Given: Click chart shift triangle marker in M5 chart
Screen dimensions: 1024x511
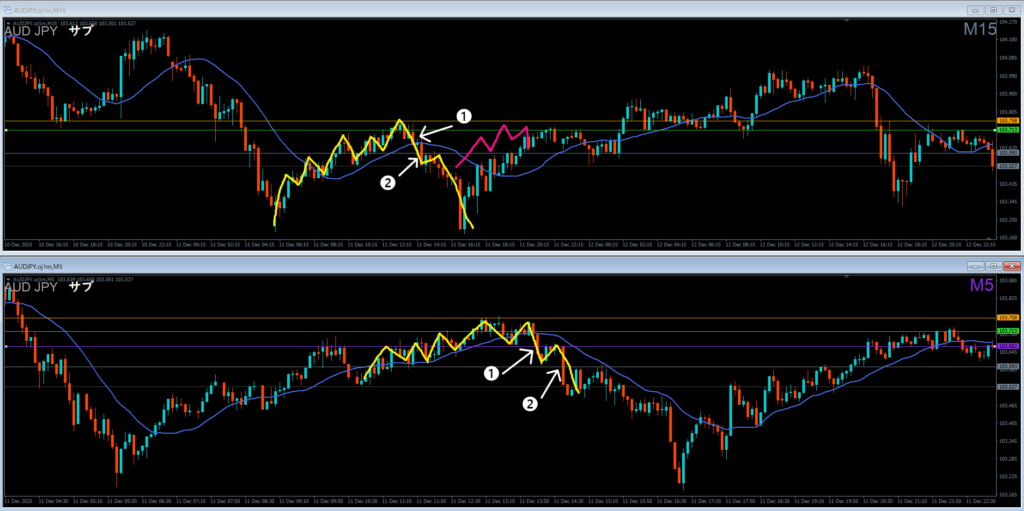Looking at the screenshot, I should pyautogui.click(x=846, y=278).
